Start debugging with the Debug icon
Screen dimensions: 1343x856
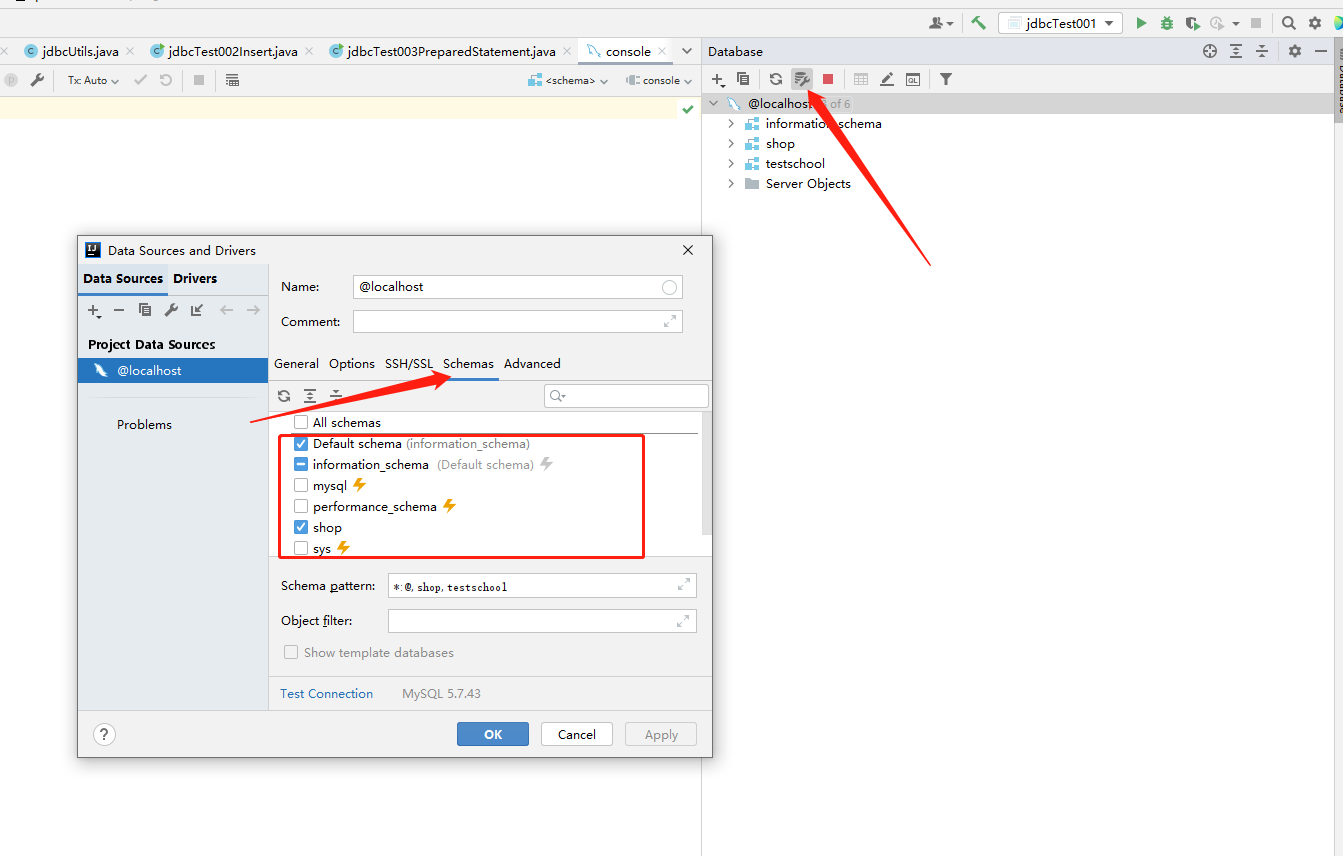tap(1166, 22)
